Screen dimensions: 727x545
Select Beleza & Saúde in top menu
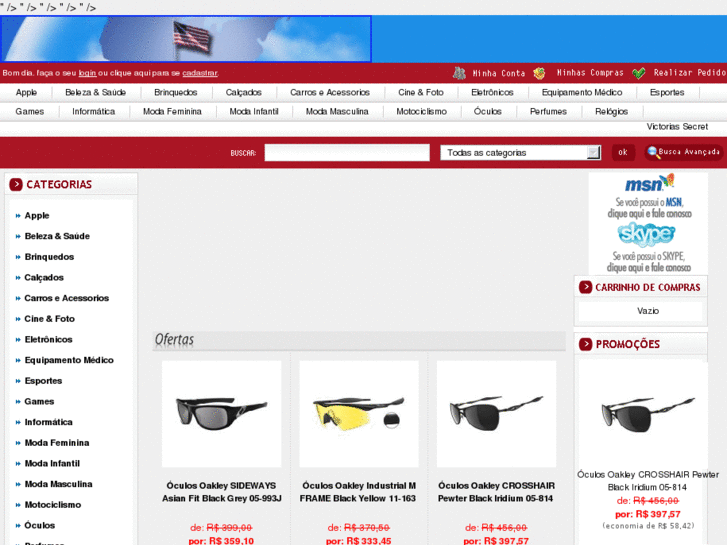point(96,92)
